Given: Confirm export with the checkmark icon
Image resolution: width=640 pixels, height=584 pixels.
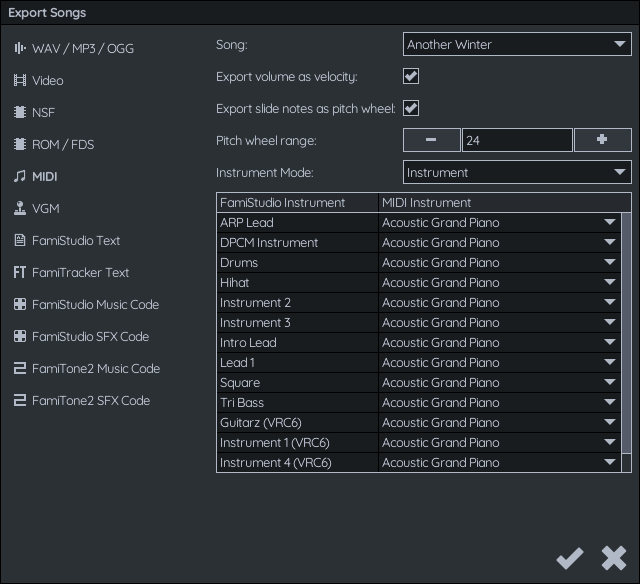Looking at the screenshot, I should pyautogui.click(x=570, y=558).
